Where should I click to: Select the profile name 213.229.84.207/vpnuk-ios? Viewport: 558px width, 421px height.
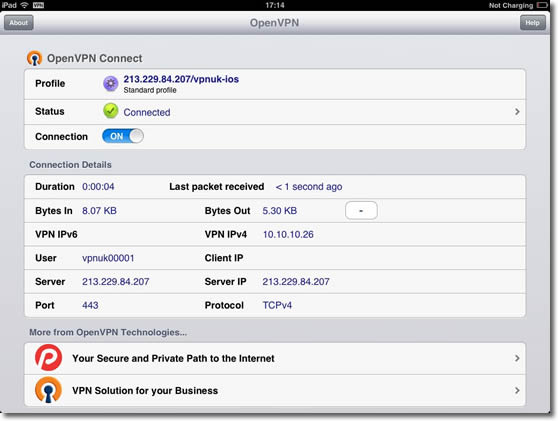[x=181, y=79]
